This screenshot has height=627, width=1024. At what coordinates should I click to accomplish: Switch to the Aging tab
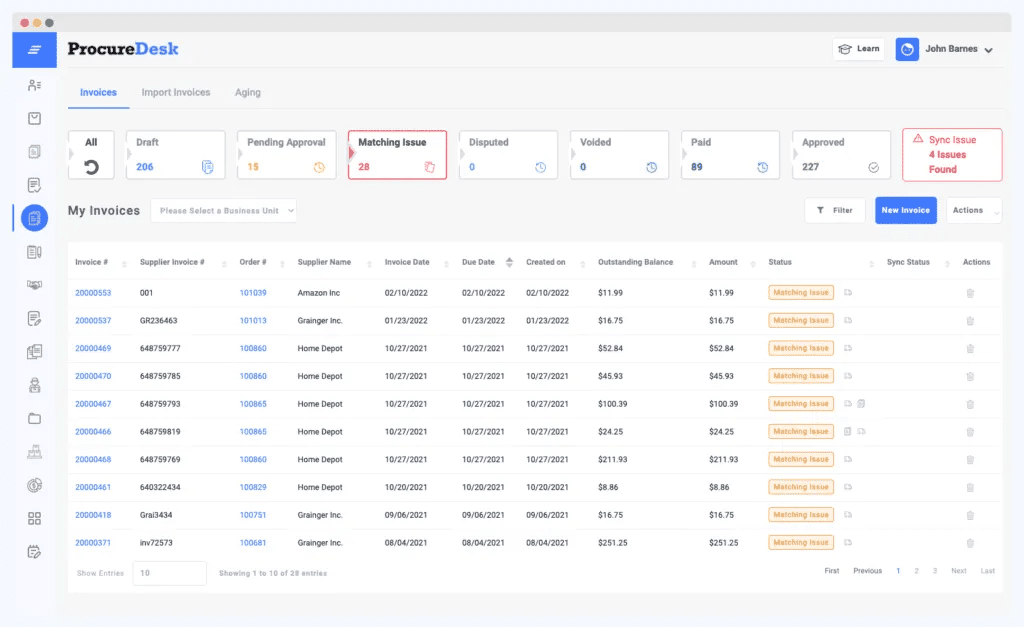tap(248, 92)
